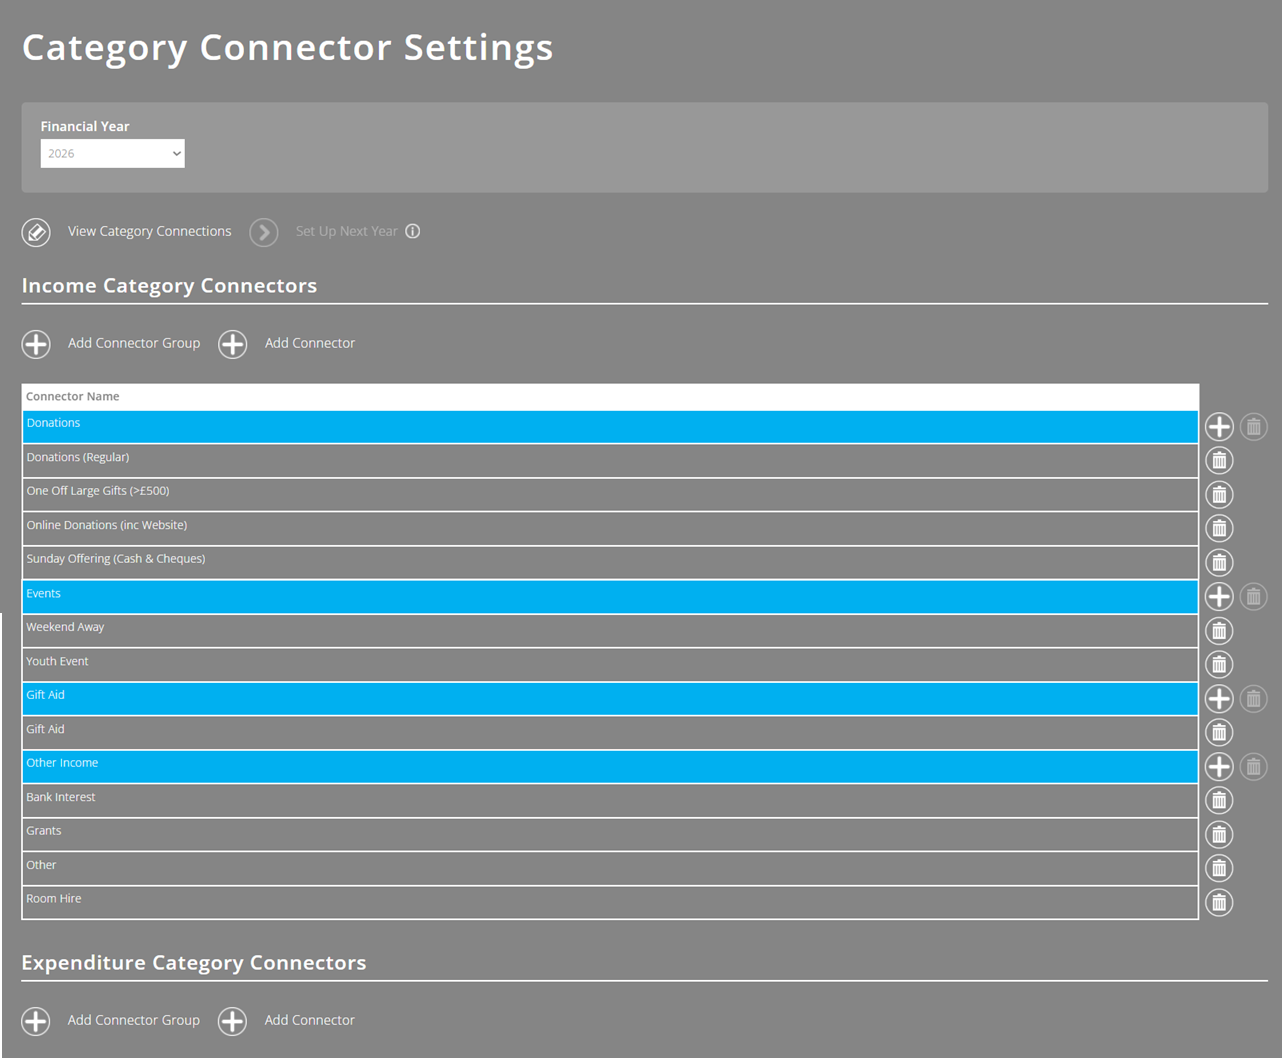1282x1058 pixels.
Task: Click the plus icon for income Add Connector Group
Action: tap(36, 344)
